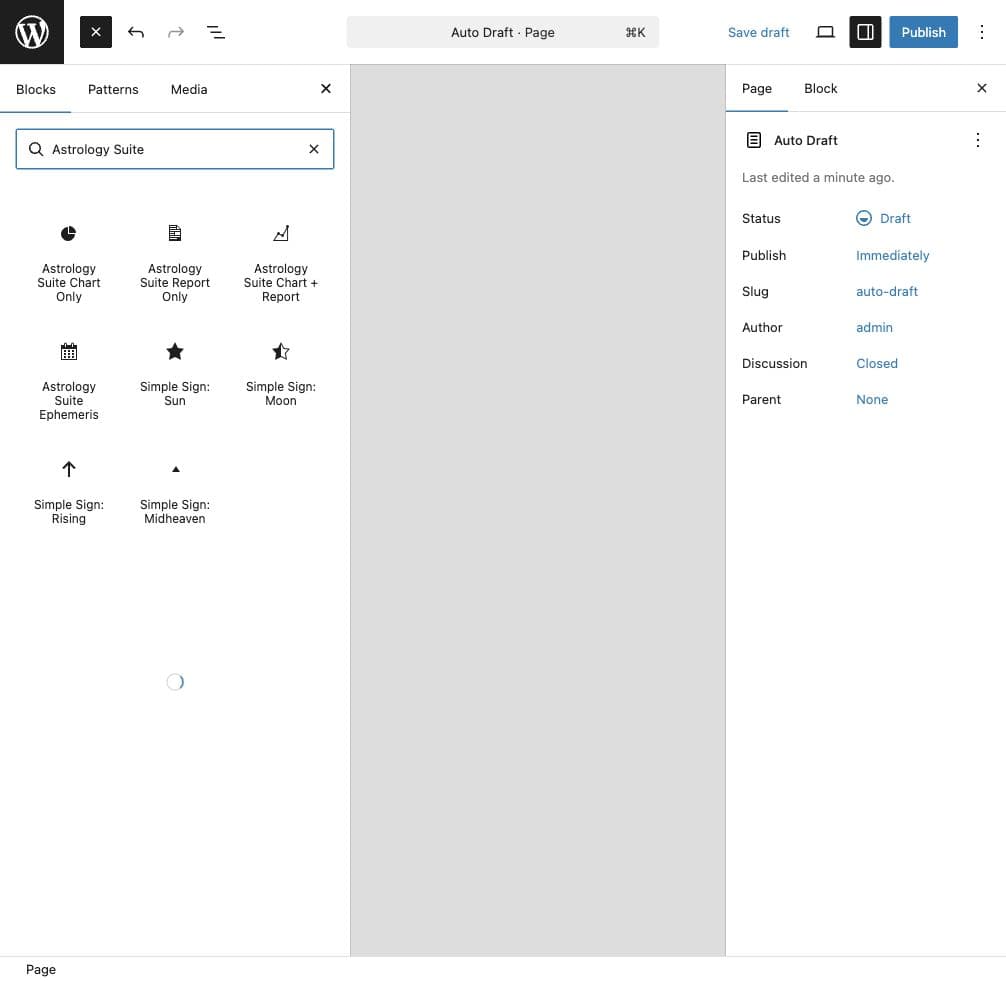Open the top bar Options menu
Viewport: 1006px width, 981px height.
point(981,32)
